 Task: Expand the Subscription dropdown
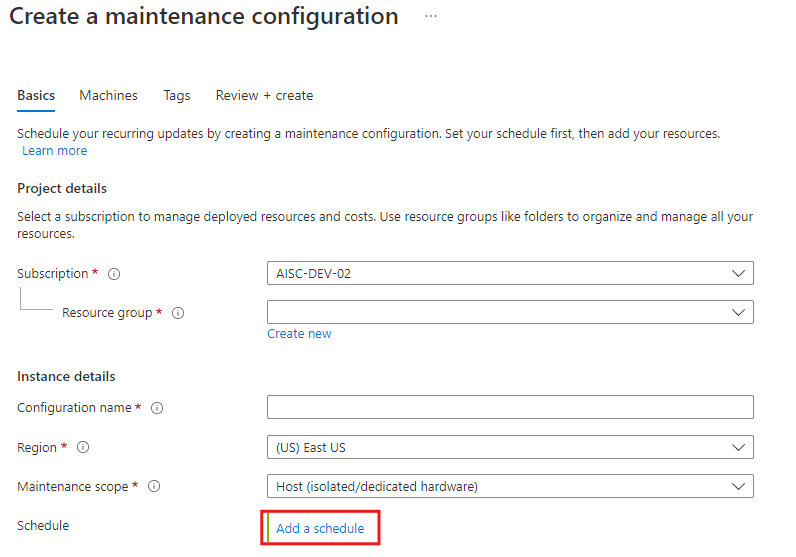pyautogui.click(x=509, y=273)
